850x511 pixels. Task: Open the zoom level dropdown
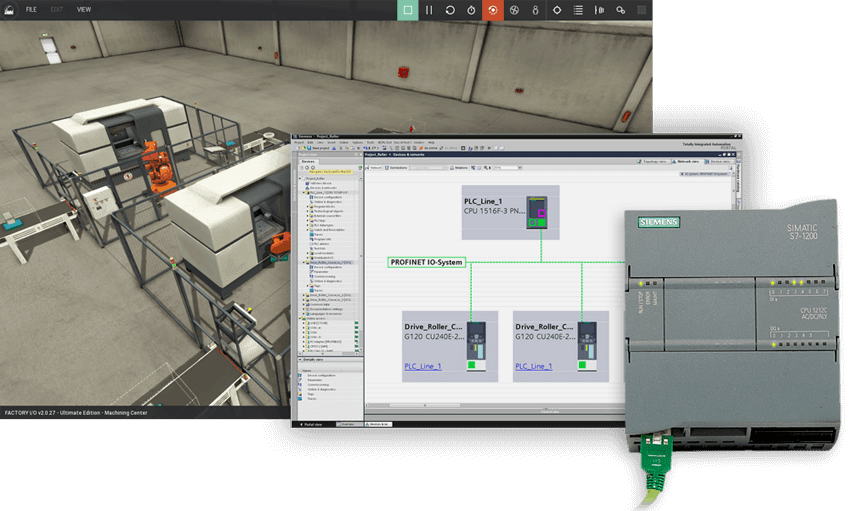click(x=520, y=168)
